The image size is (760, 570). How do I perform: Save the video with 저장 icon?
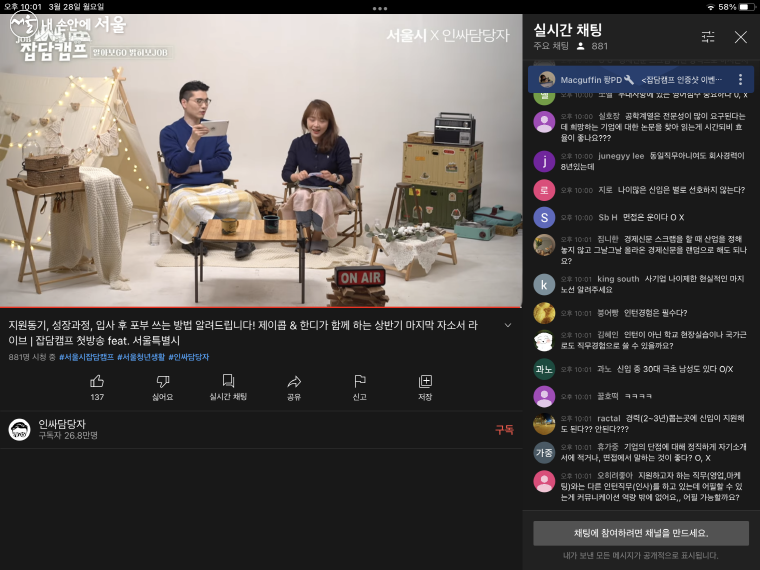tap(425, 381)
